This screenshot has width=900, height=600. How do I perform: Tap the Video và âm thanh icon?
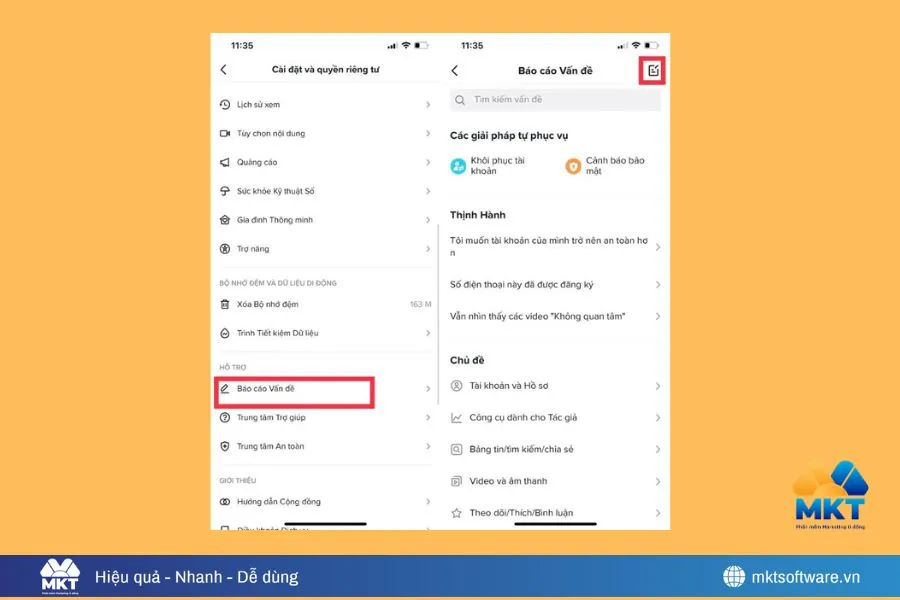pyautogui.click(x=454, y=480)
